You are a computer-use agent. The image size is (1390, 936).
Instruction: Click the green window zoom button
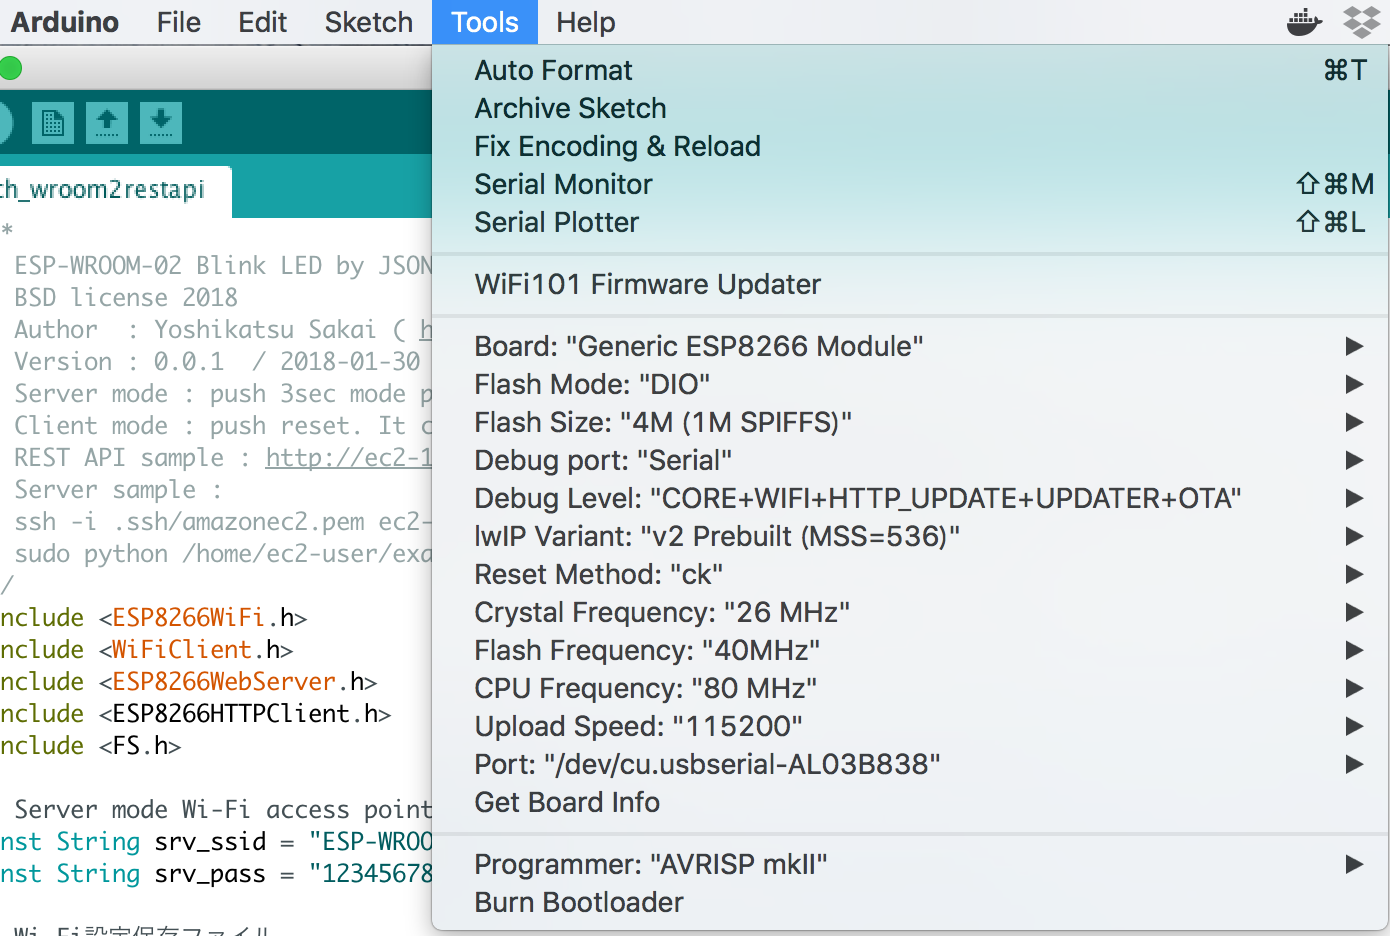tap(10, 68)
